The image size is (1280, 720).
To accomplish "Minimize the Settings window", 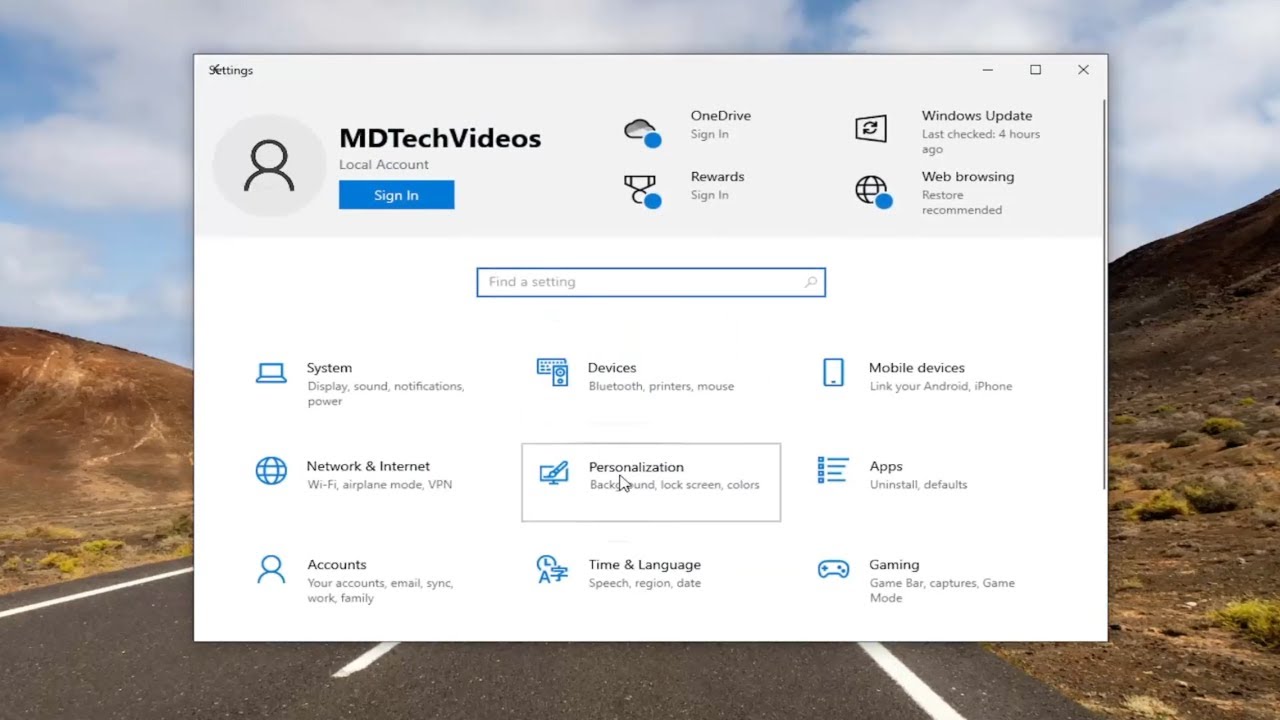I will coord(988,70).
